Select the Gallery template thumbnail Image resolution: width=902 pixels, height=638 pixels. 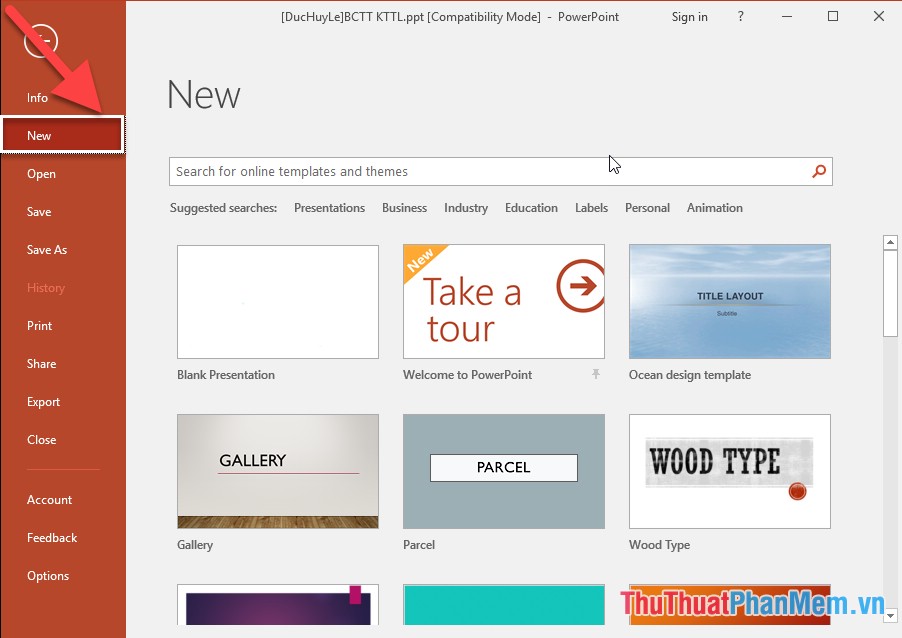[x=278, y=471]
